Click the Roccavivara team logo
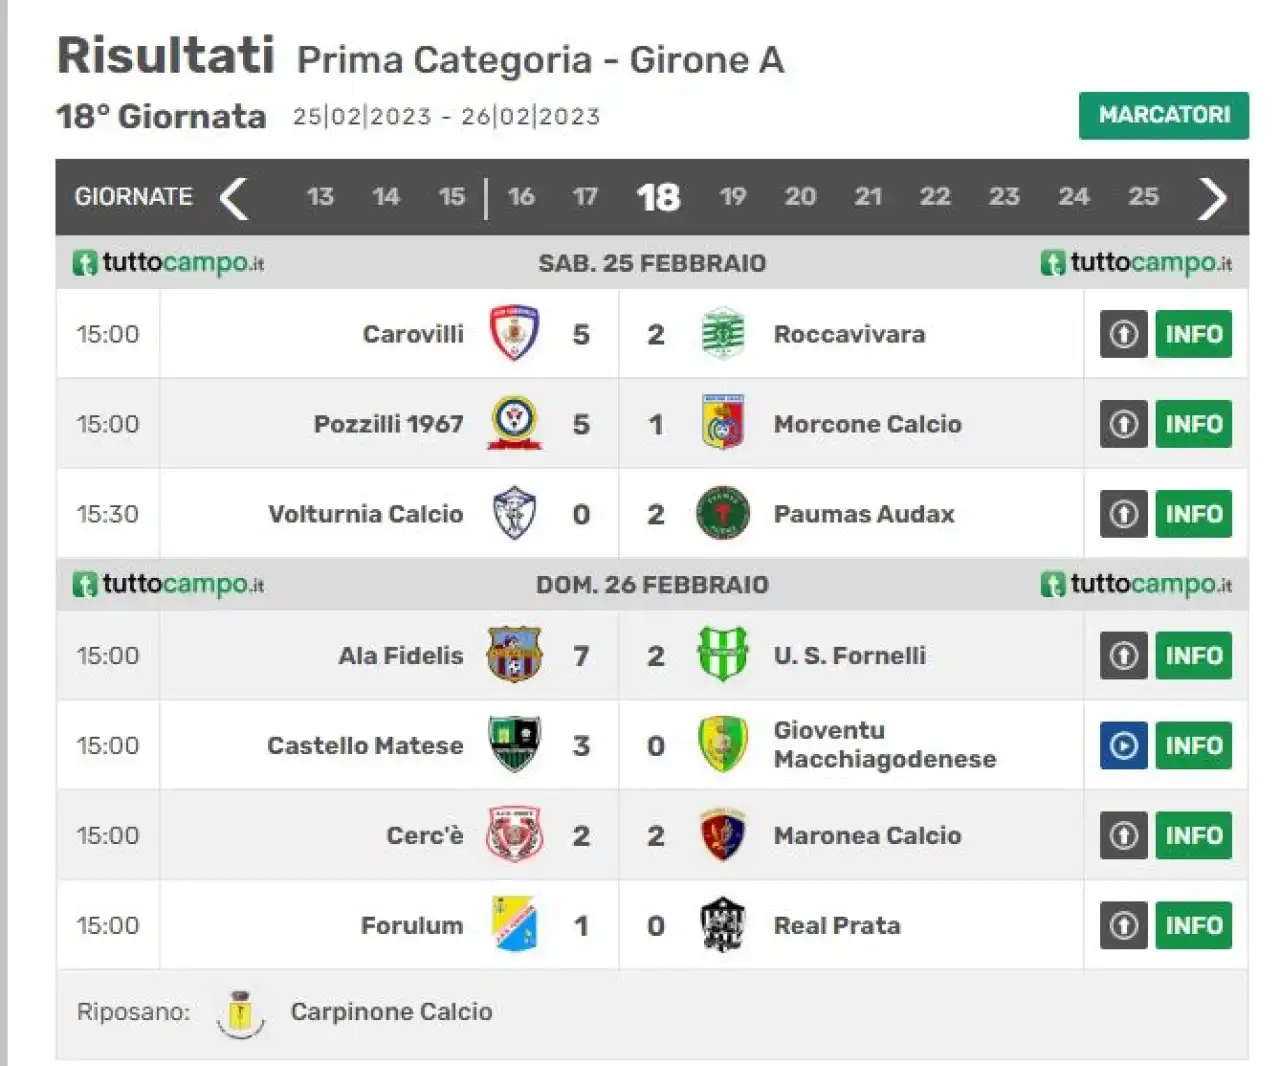 click(722, 333)
